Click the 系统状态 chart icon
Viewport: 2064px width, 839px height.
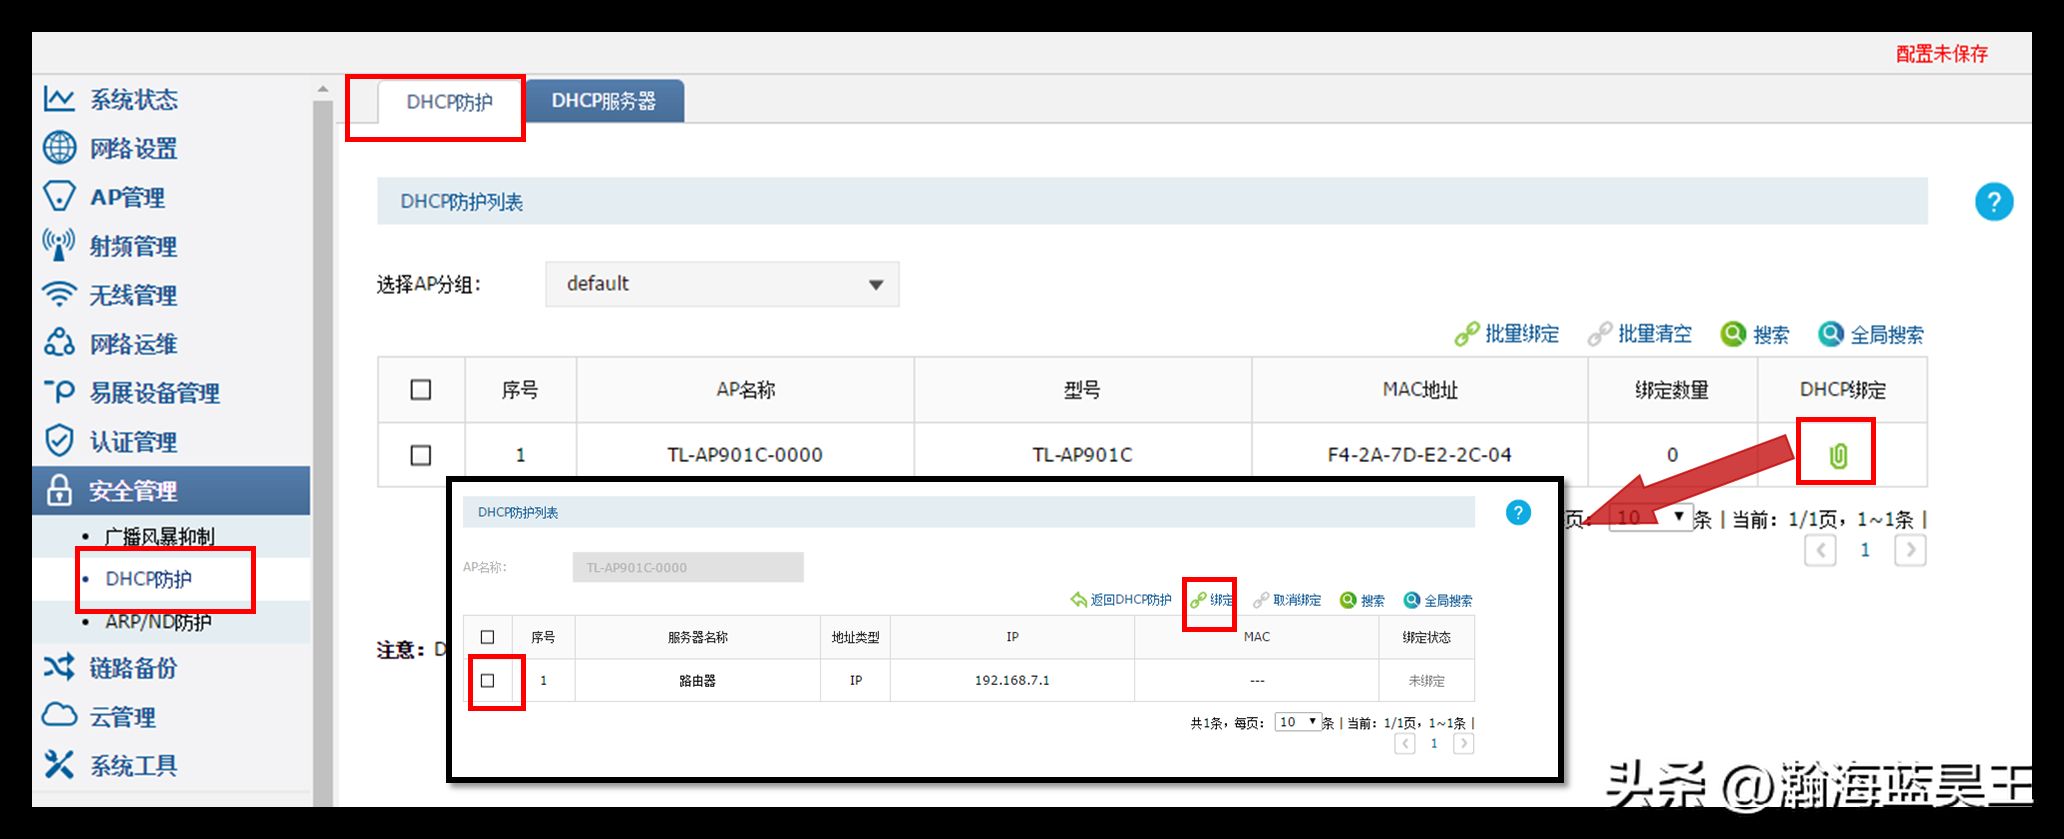[x=59, y=98]
